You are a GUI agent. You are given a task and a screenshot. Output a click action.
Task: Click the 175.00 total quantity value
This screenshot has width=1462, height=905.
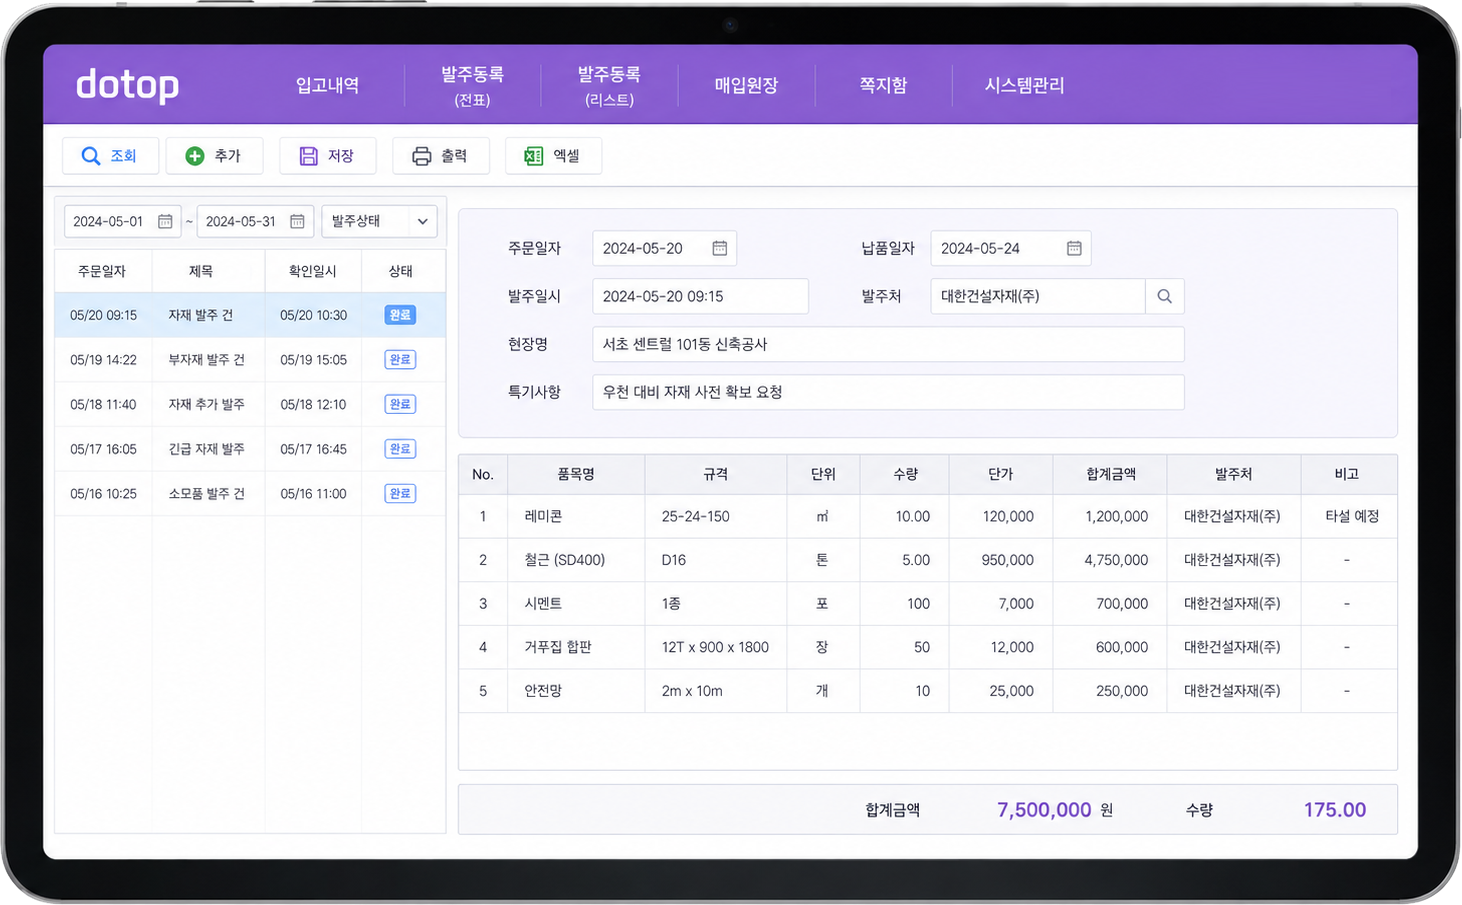click(x=1335, y=810)
